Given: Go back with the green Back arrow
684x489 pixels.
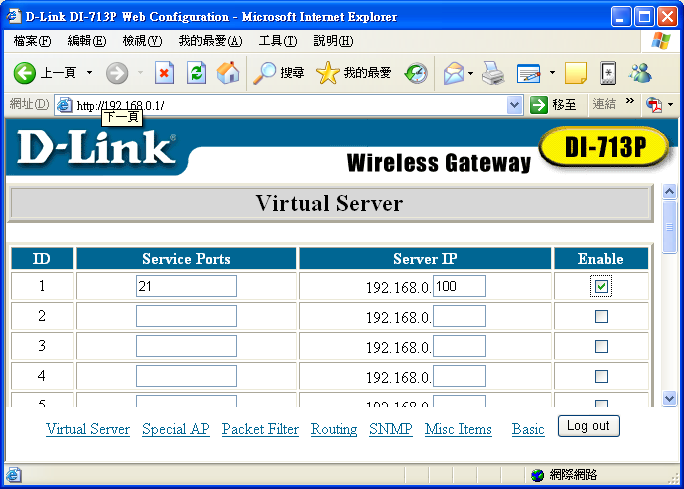Looking at the screenshot, I should click(24, 72).
